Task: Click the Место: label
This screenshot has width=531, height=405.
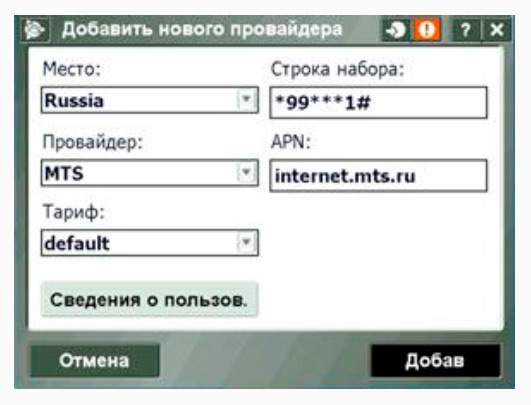Action: [72, 69]
